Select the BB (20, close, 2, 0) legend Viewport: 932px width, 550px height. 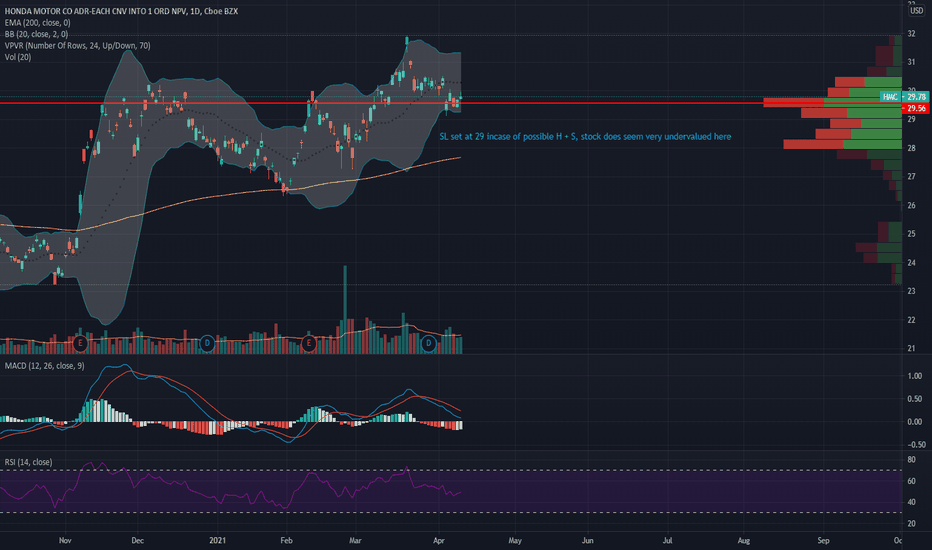coord(36,34)
